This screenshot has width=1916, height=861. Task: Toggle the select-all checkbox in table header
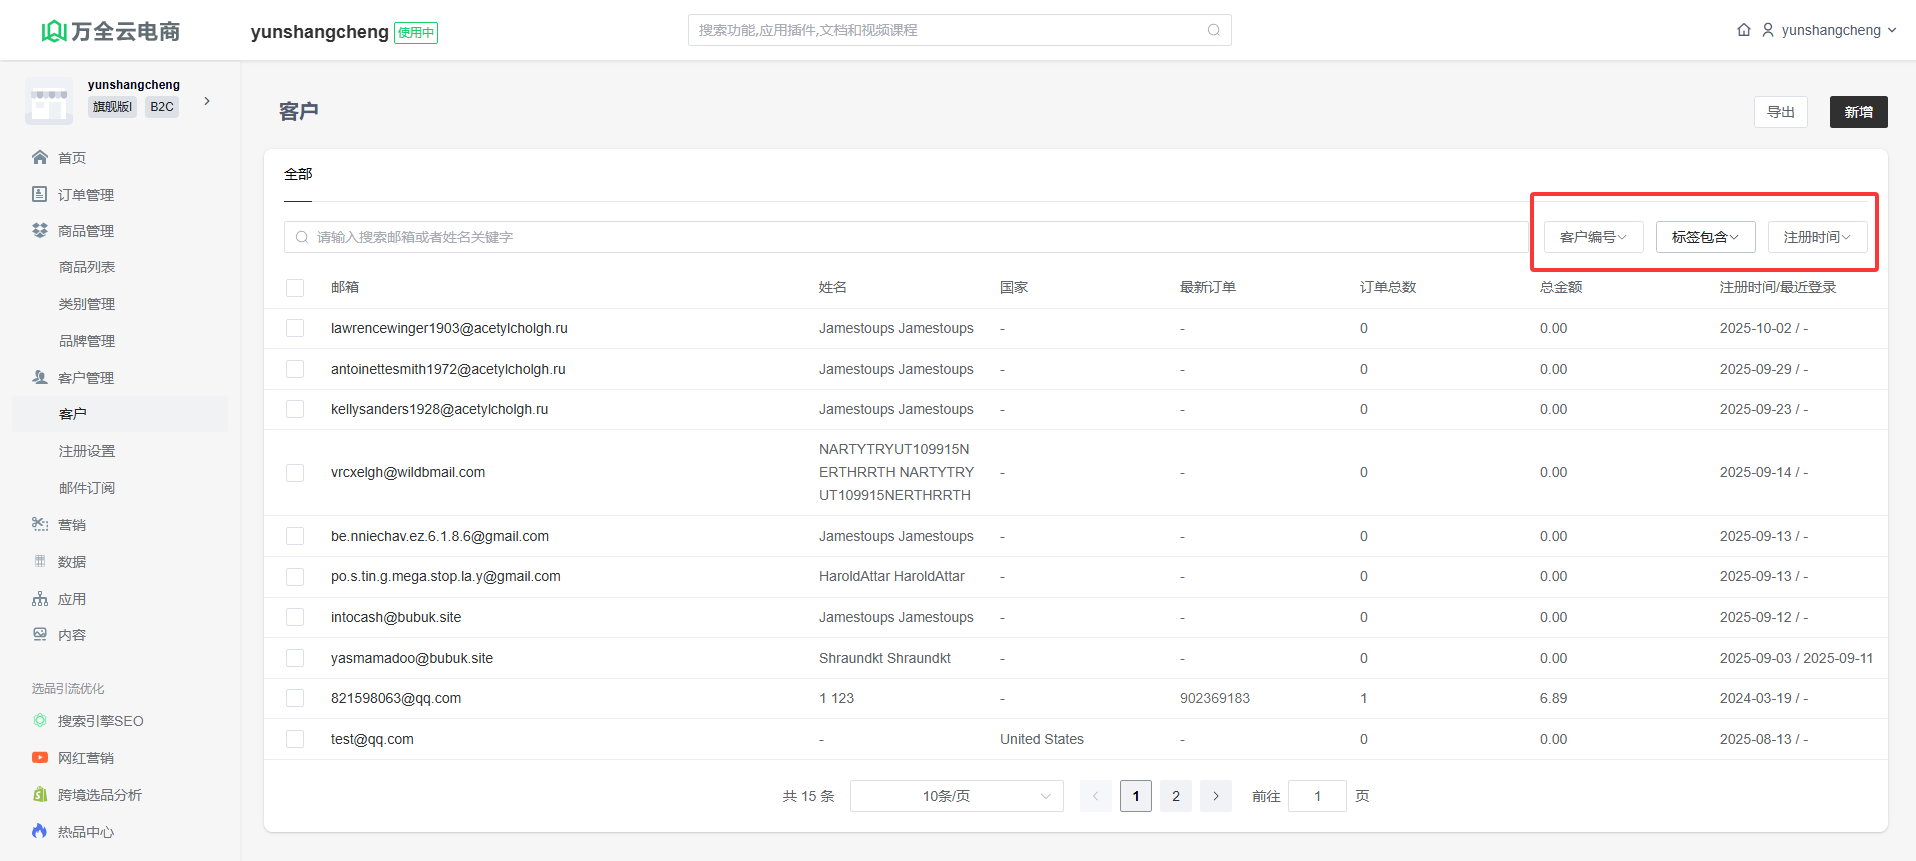pos(295,288)
